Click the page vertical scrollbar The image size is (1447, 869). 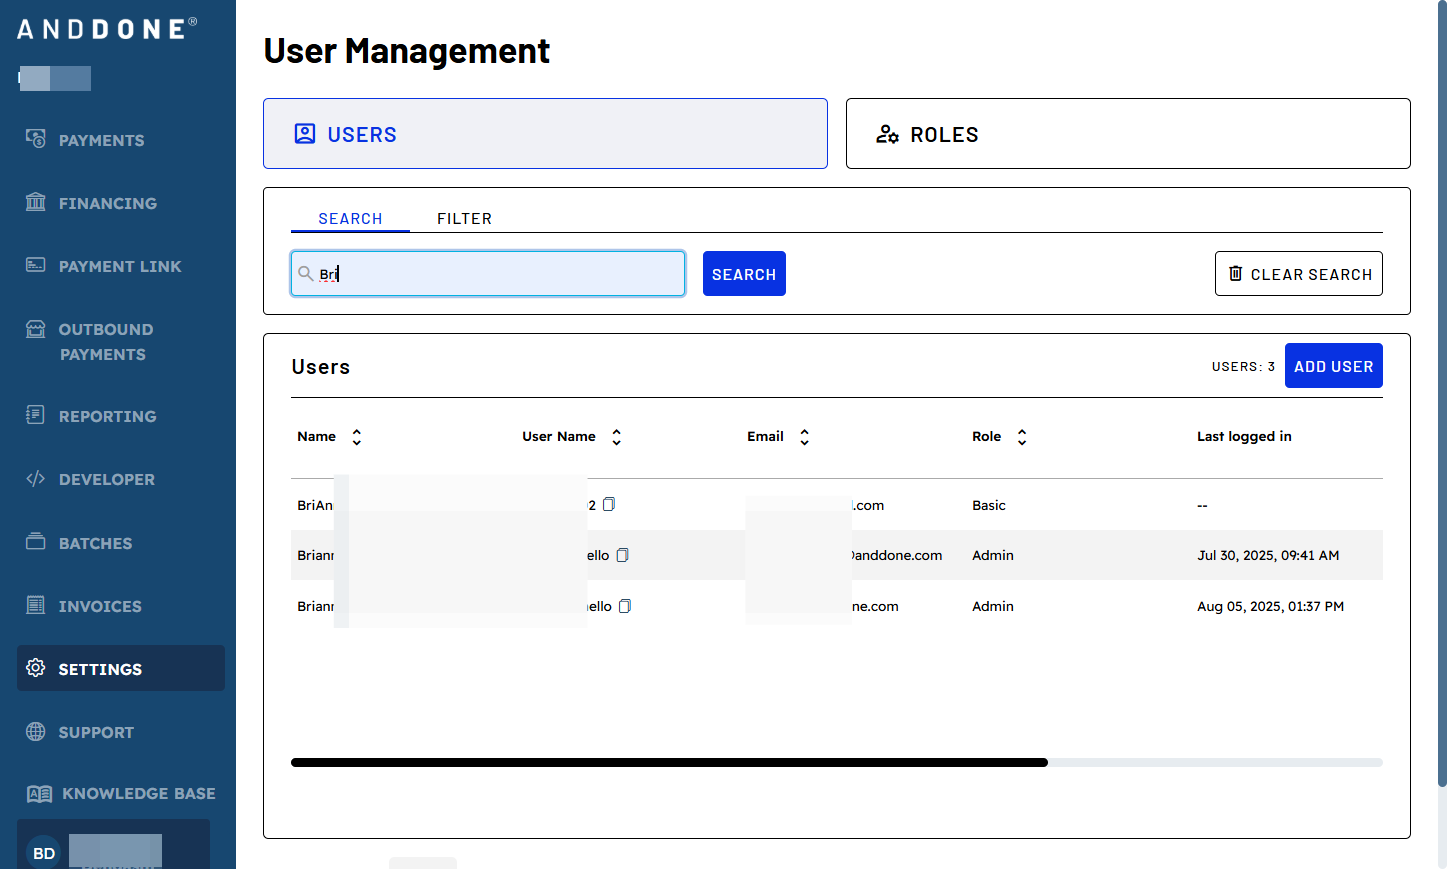[1441, 393]
